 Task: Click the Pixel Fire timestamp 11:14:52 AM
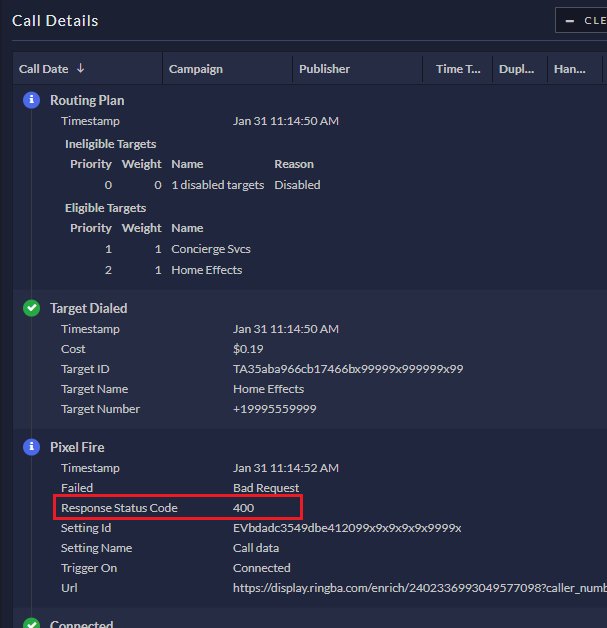[286, 468]
